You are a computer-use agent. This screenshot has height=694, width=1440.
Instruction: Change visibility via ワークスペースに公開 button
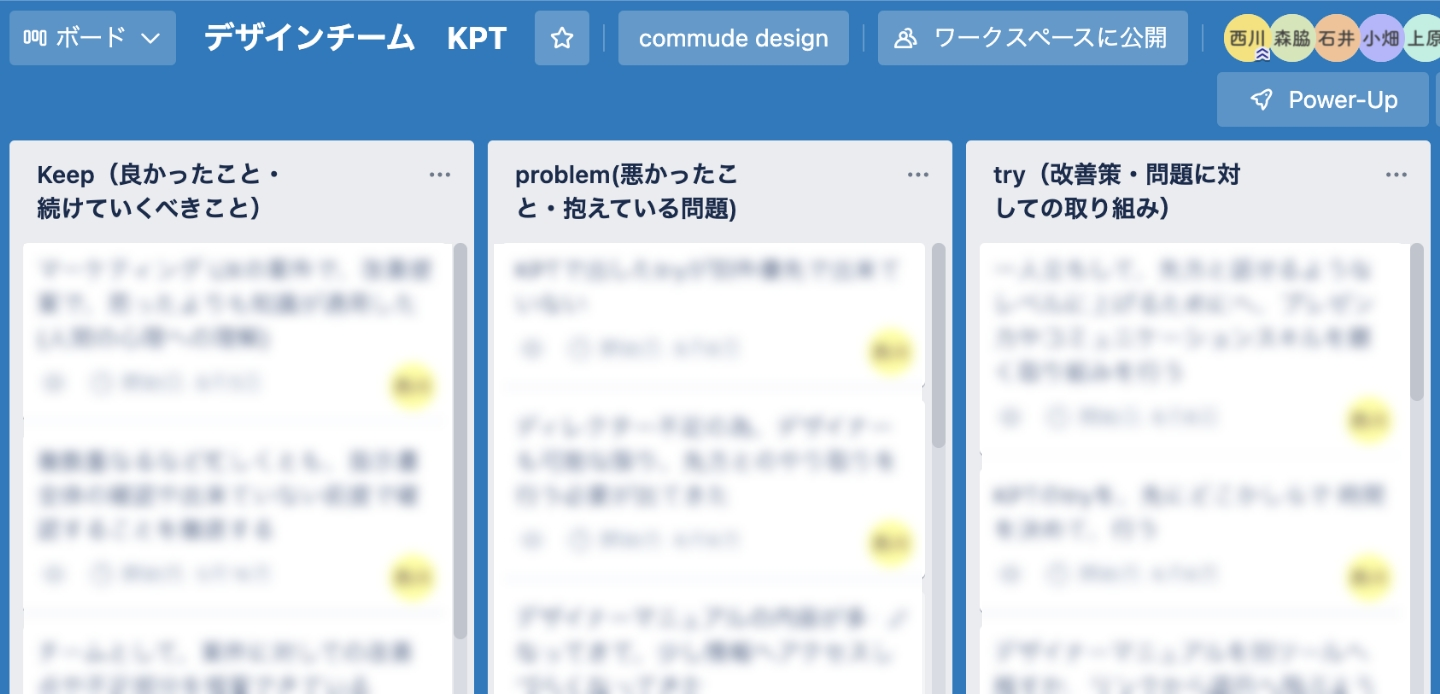[1033, 38]
